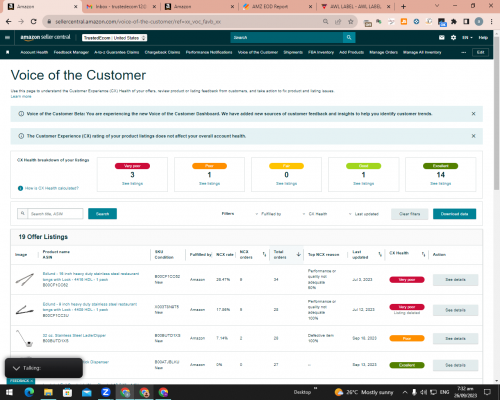Click green Excellent badge in fourth row
Viewport: 500px width, 400px height.
[407, 365]
